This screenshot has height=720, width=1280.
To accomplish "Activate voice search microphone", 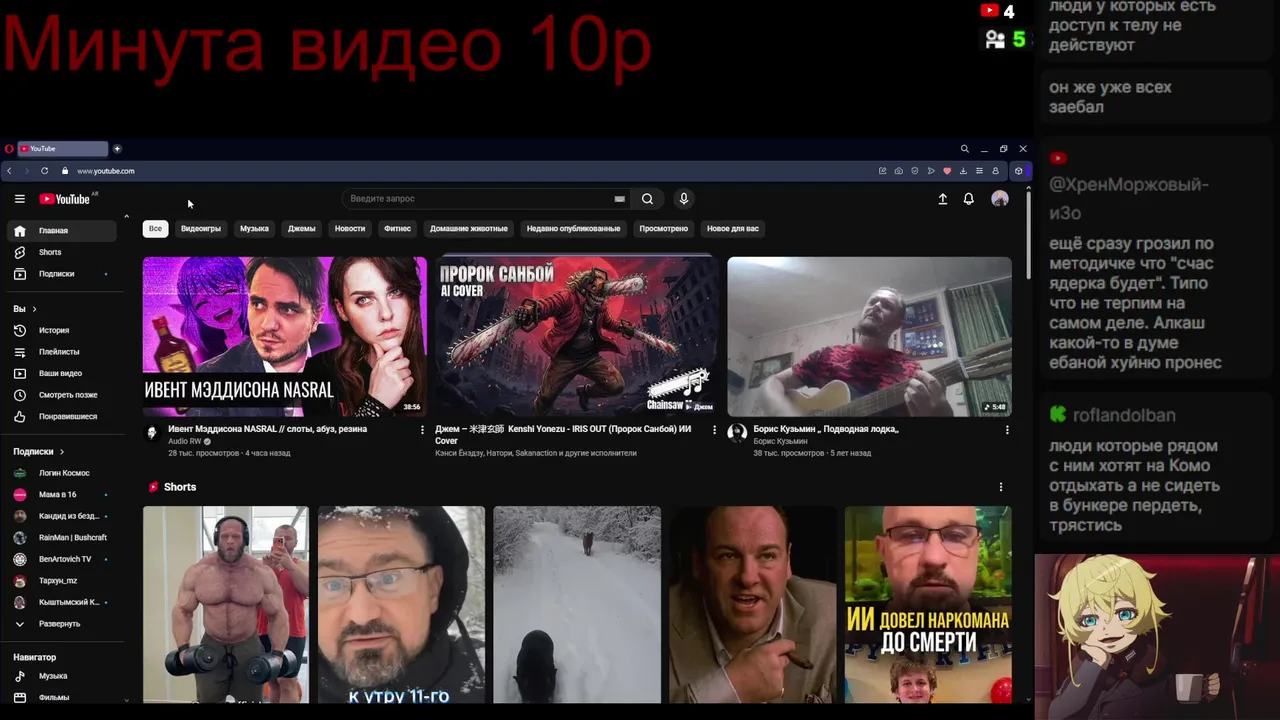I will point(684,199).
